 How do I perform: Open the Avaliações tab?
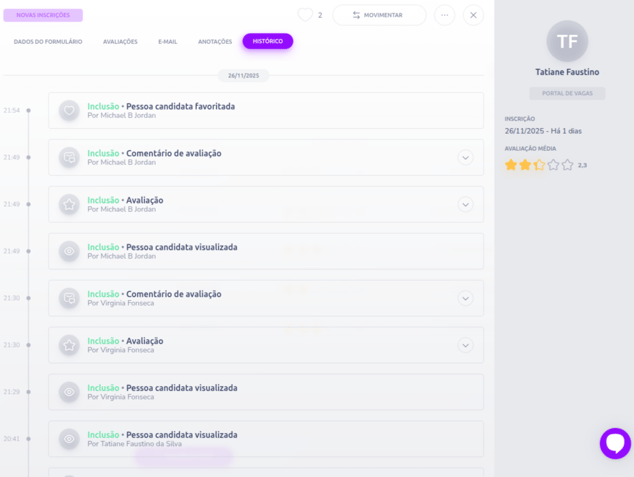120,42
